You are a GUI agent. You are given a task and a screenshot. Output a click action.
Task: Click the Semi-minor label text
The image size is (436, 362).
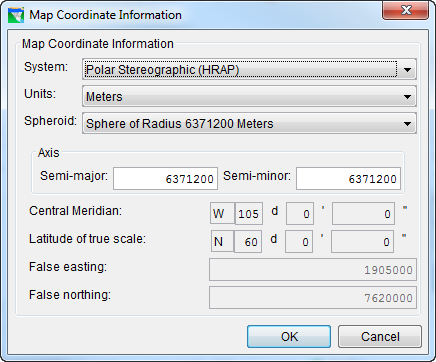click(x=257, y=176)
